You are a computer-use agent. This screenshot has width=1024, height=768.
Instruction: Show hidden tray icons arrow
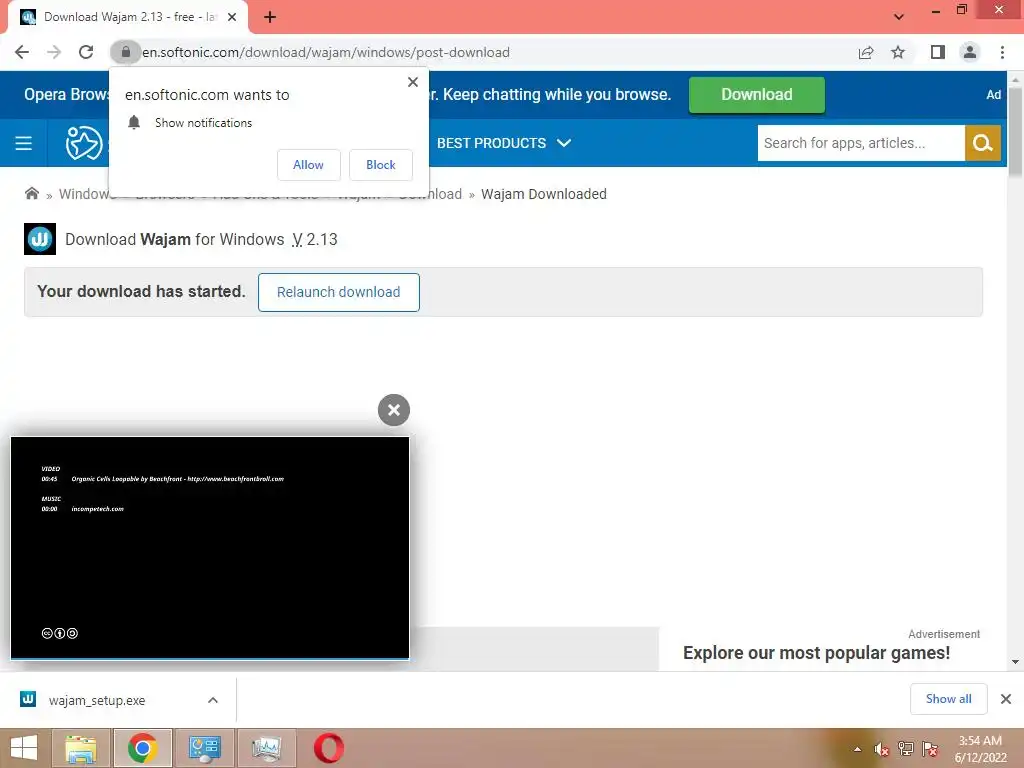pyautogui.click(x=857, y=749)
